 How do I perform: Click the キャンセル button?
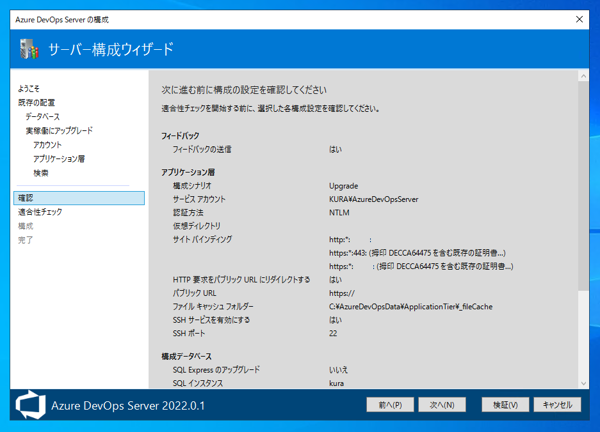[x=557, y=405]
